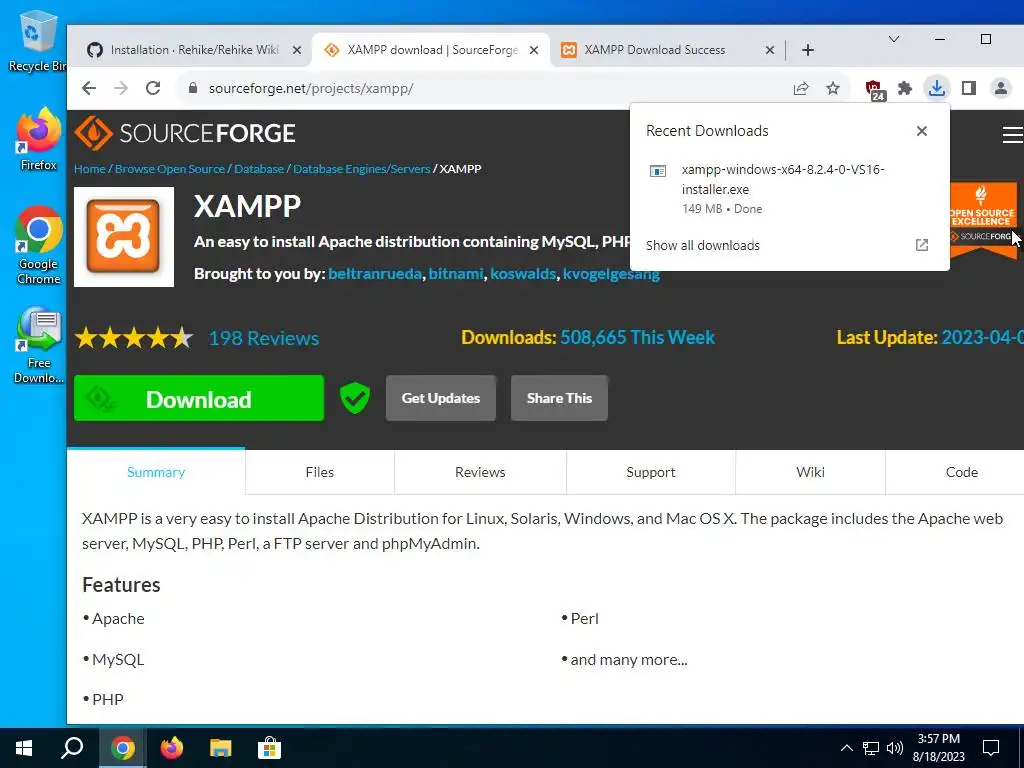
Task: Reload the SourceForge page
Action: tap(153, 88)
